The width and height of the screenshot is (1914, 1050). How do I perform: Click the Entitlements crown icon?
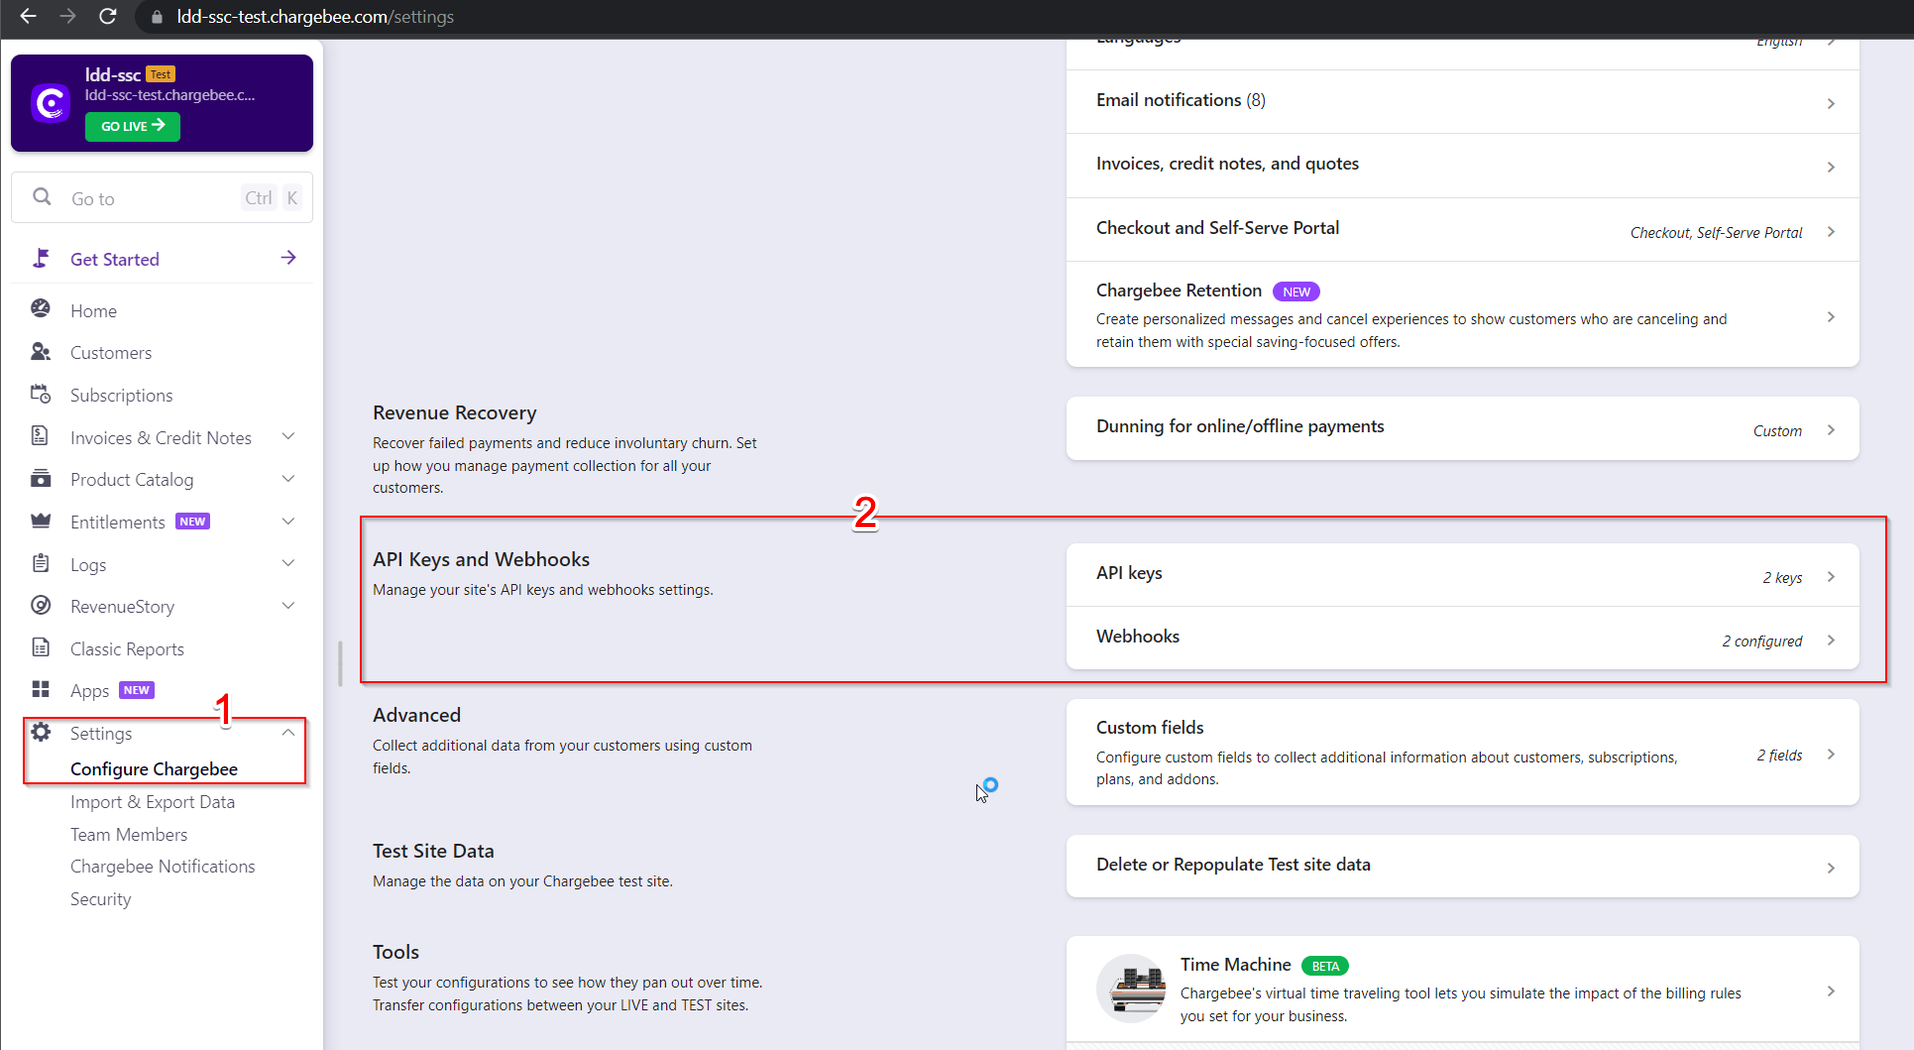click(x=41, y=520)
